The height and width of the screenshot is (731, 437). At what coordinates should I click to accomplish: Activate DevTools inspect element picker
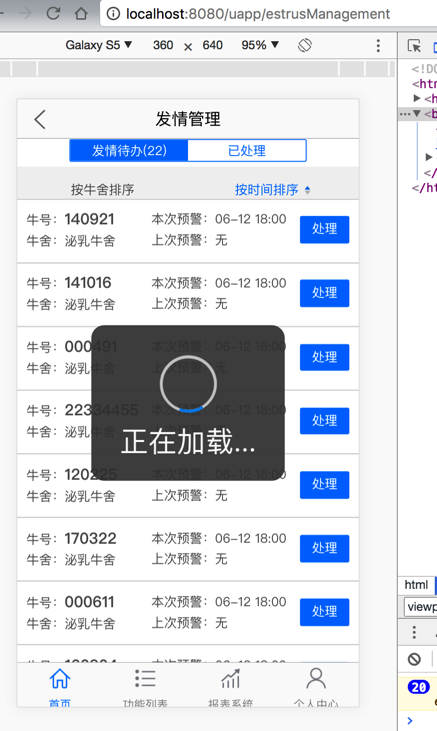pyautogui.click(x=414, y=46)
